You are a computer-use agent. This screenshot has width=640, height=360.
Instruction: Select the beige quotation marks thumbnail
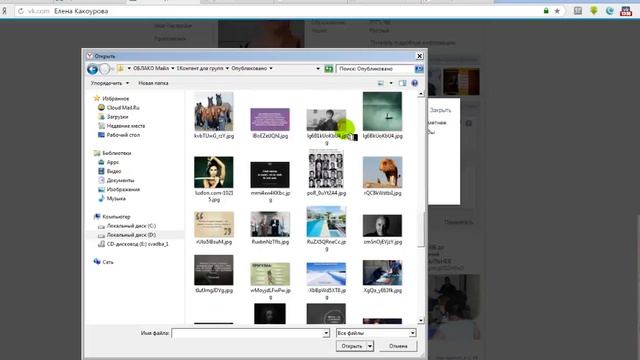214,224
